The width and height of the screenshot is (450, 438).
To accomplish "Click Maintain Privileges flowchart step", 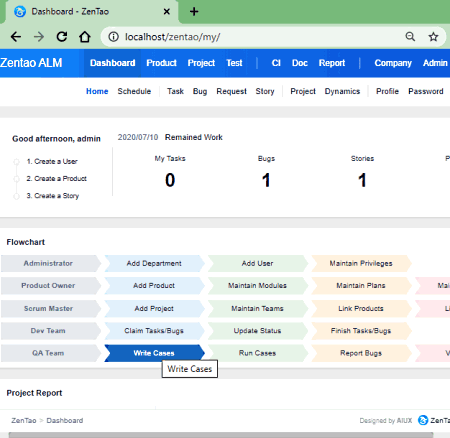I will click(x=361, y=263).
